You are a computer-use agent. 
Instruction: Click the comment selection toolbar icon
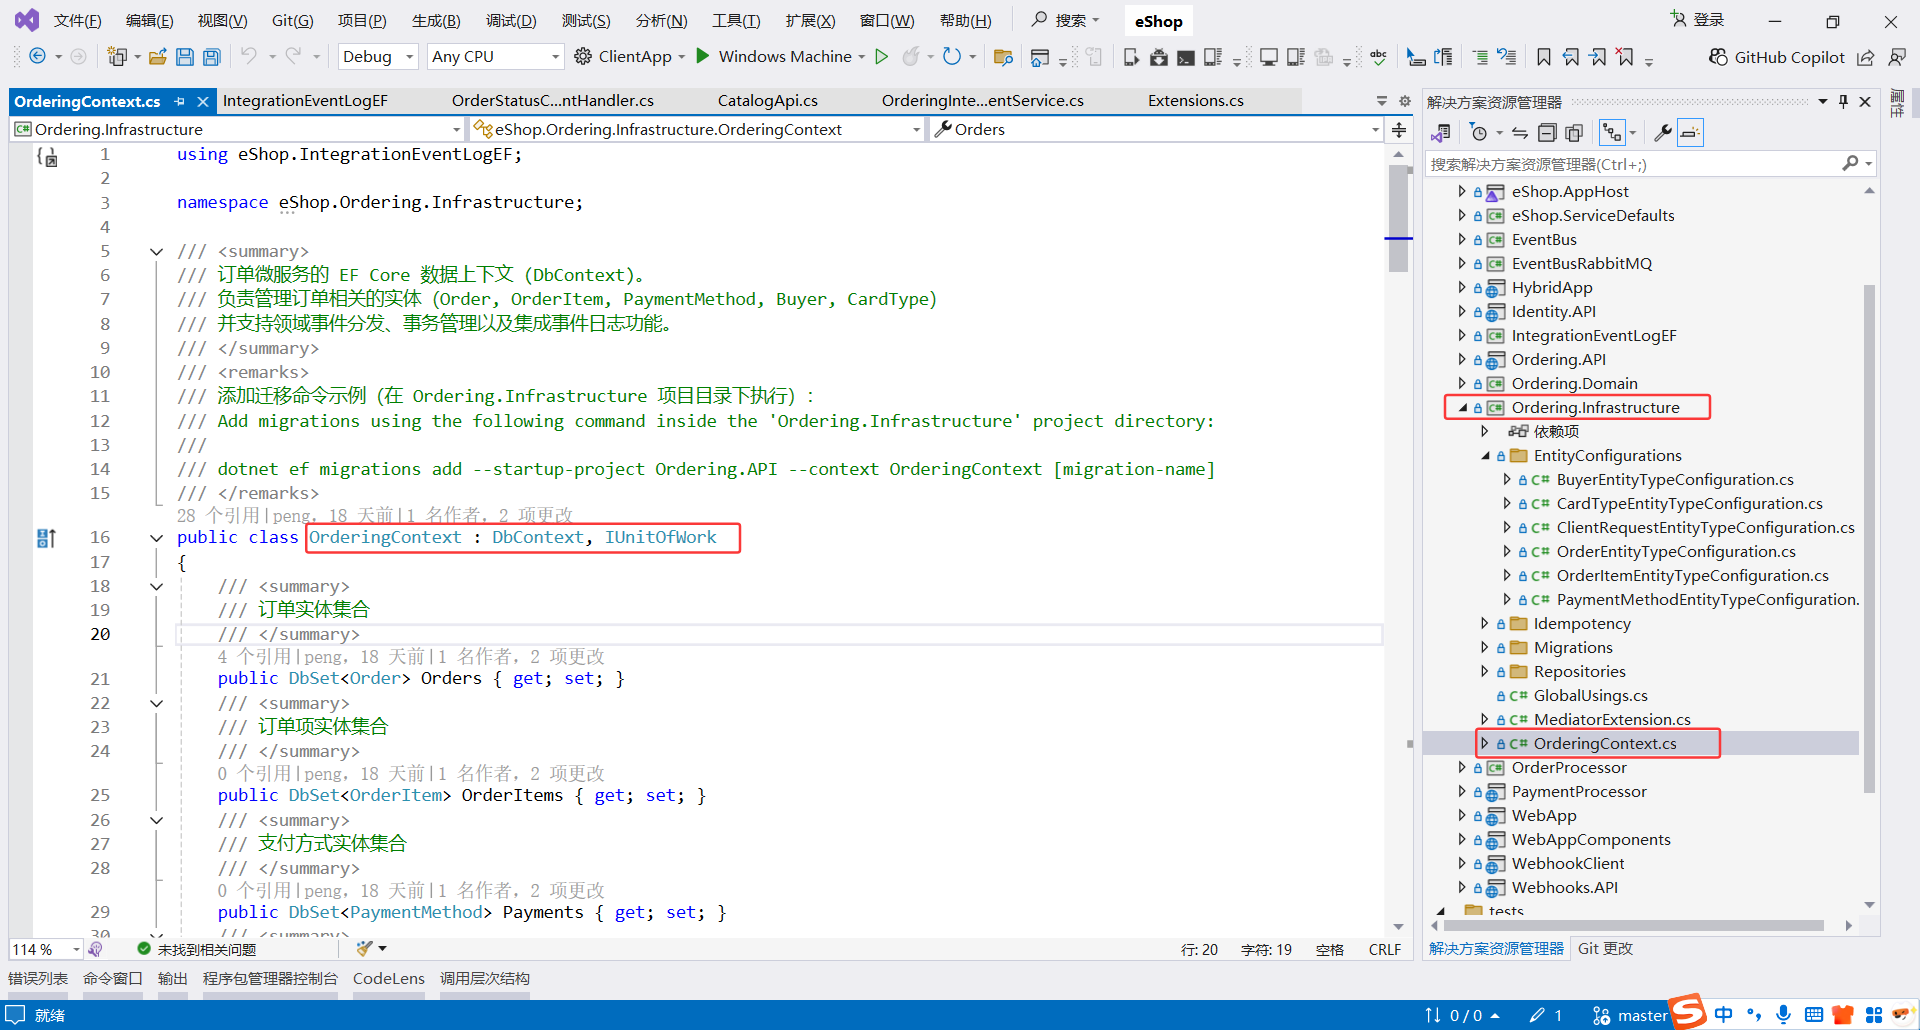[1480, 57]
